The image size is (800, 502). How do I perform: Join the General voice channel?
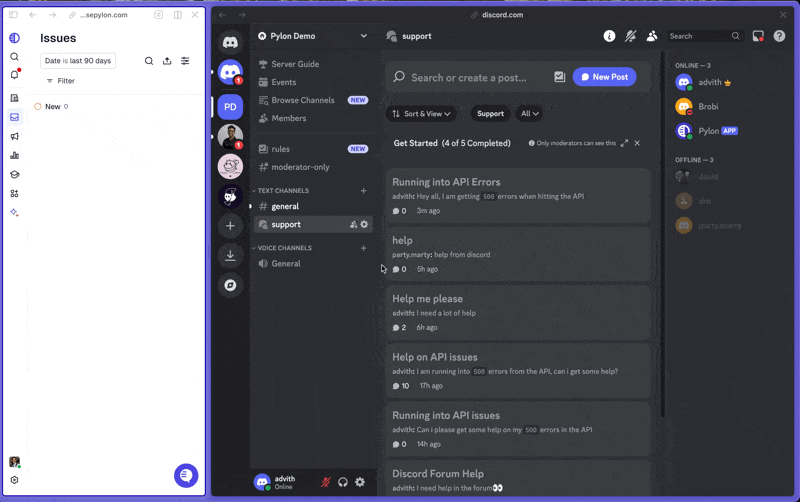[313, 263]
